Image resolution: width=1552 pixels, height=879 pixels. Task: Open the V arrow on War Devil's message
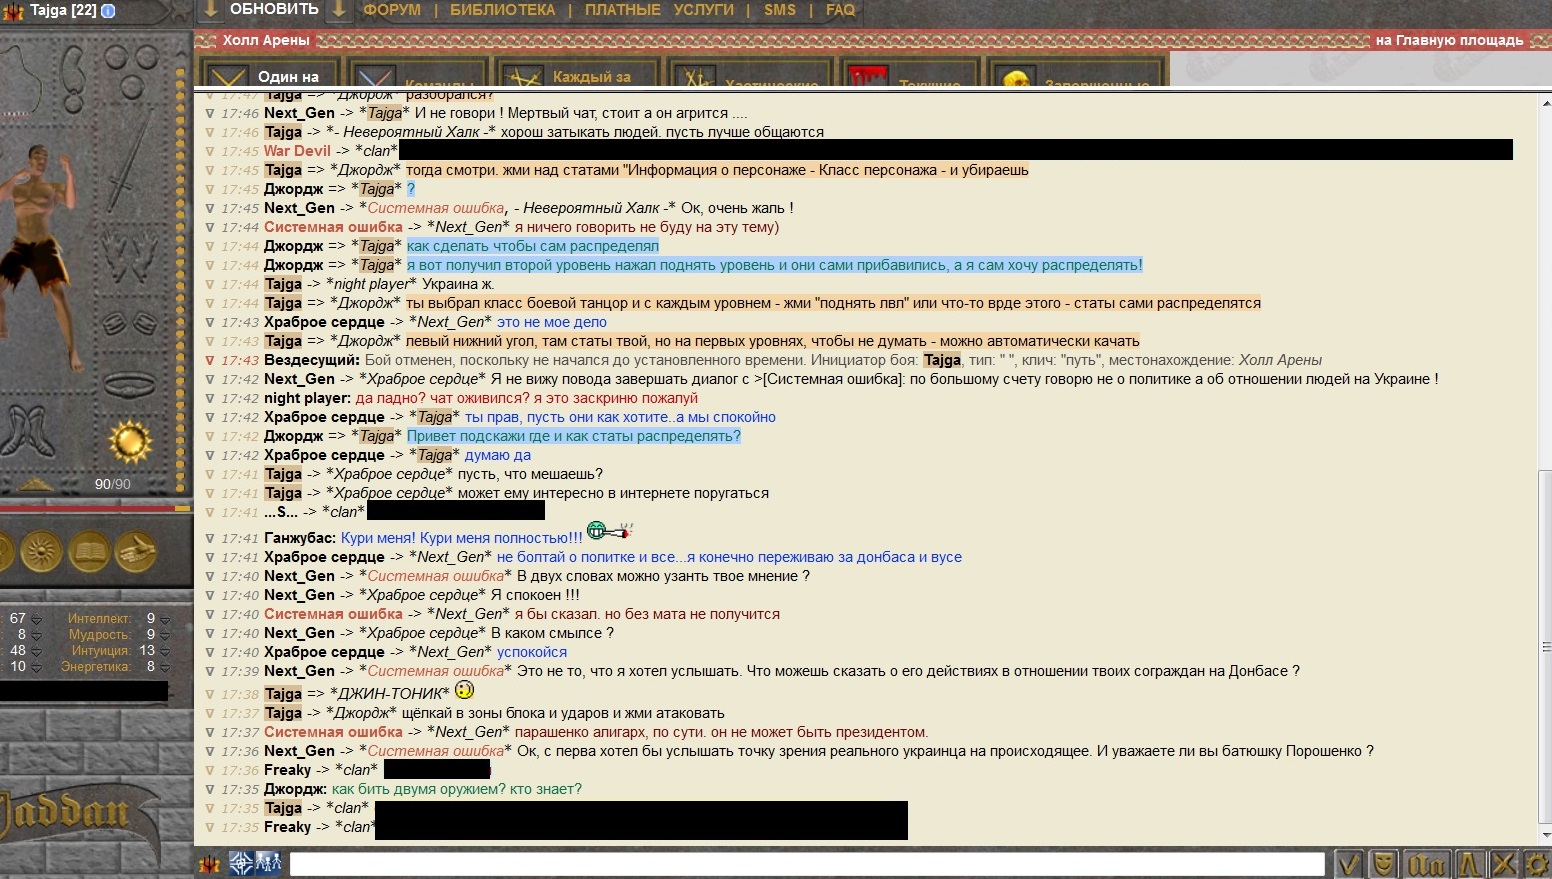(x=210, y=152)
